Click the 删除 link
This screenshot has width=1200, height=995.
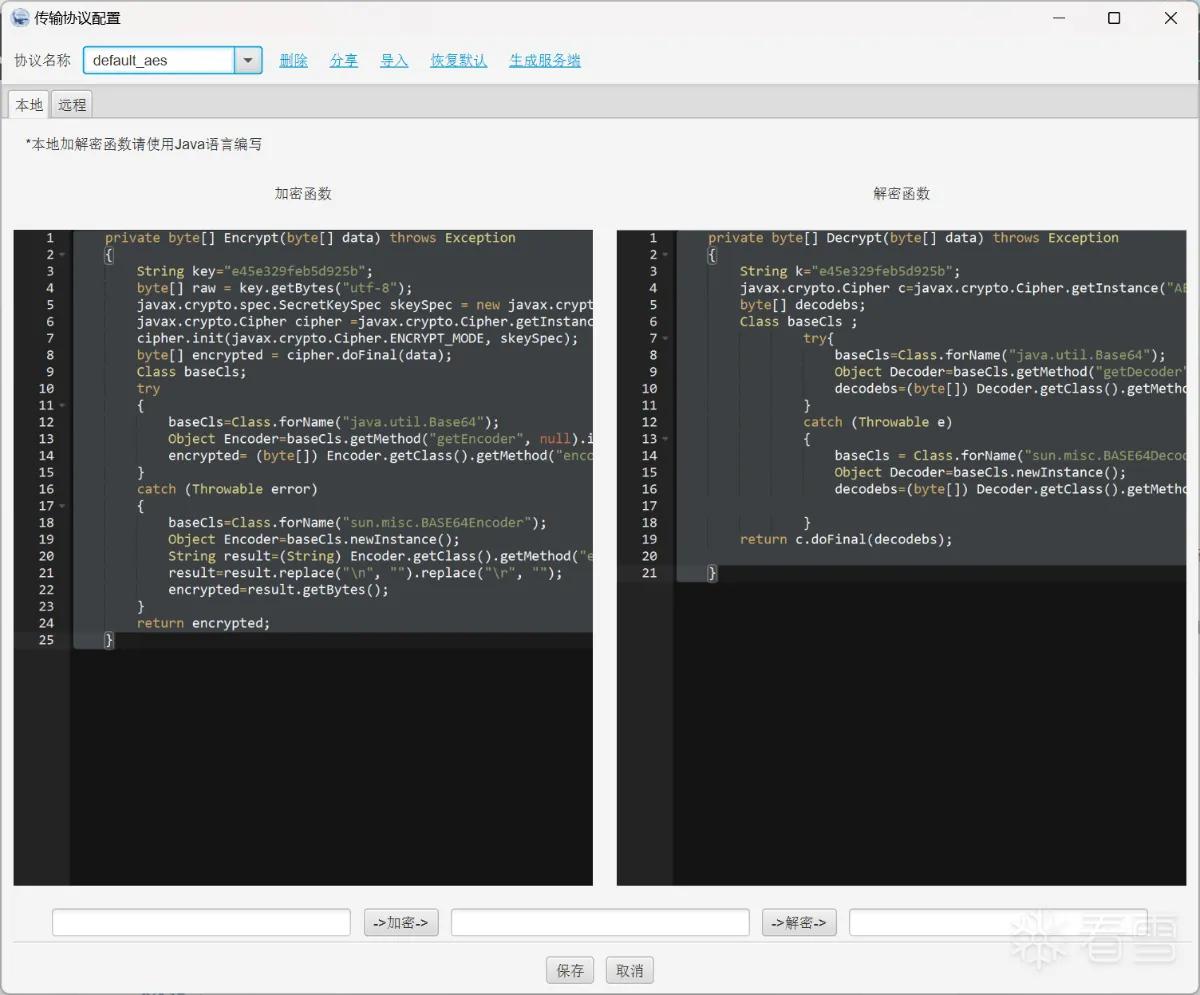point(294,61)
